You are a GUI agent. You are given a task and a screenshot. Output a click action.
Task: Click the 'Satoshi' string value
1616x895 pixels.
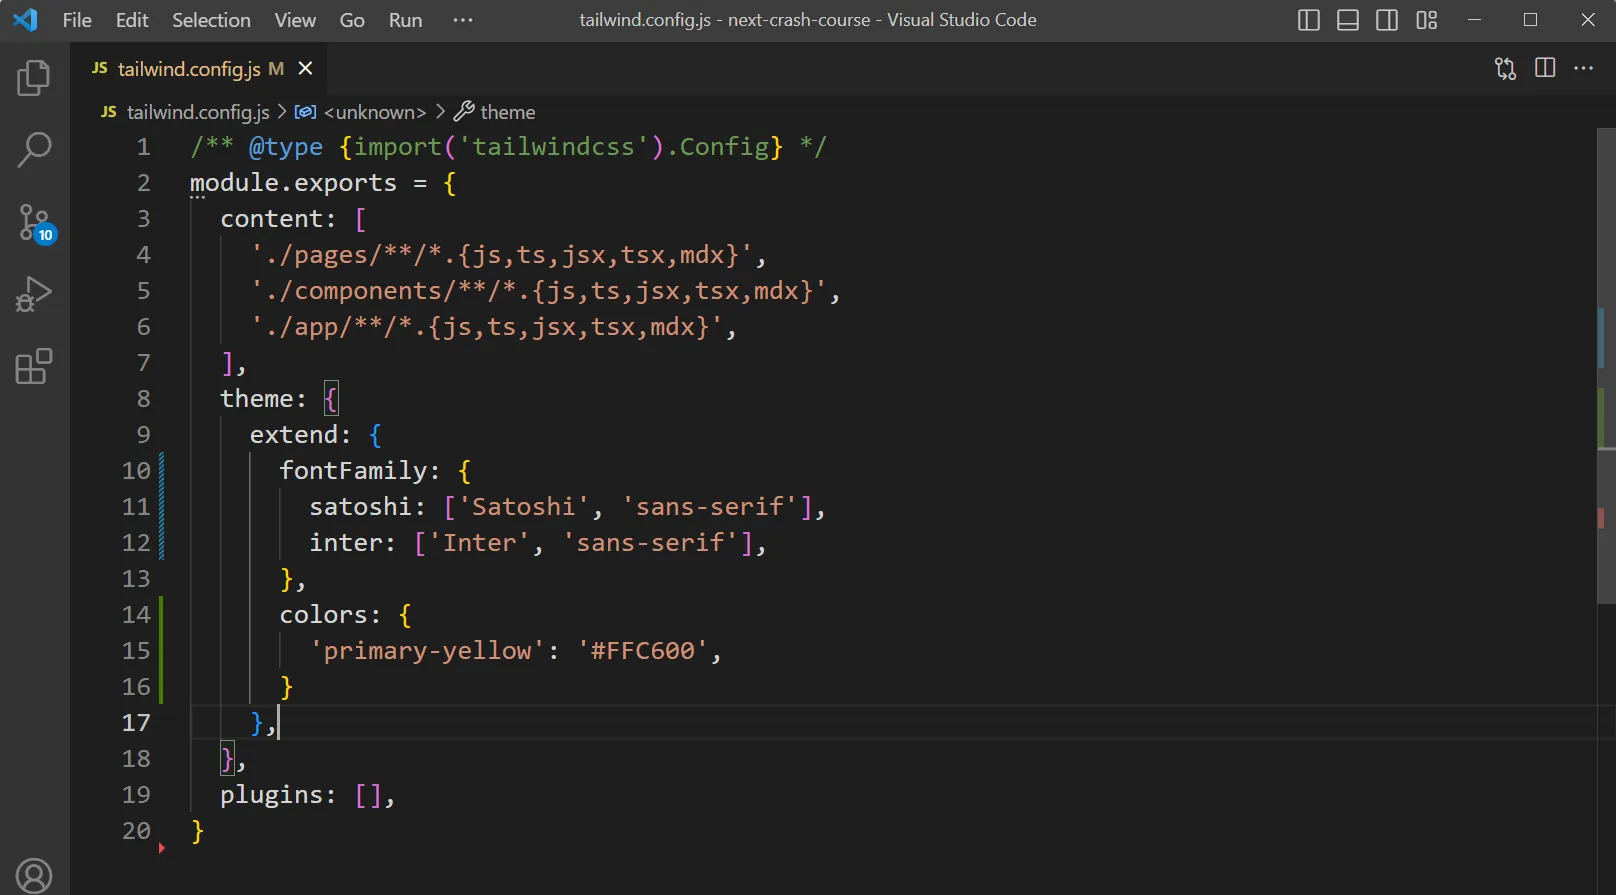[524, 507]
